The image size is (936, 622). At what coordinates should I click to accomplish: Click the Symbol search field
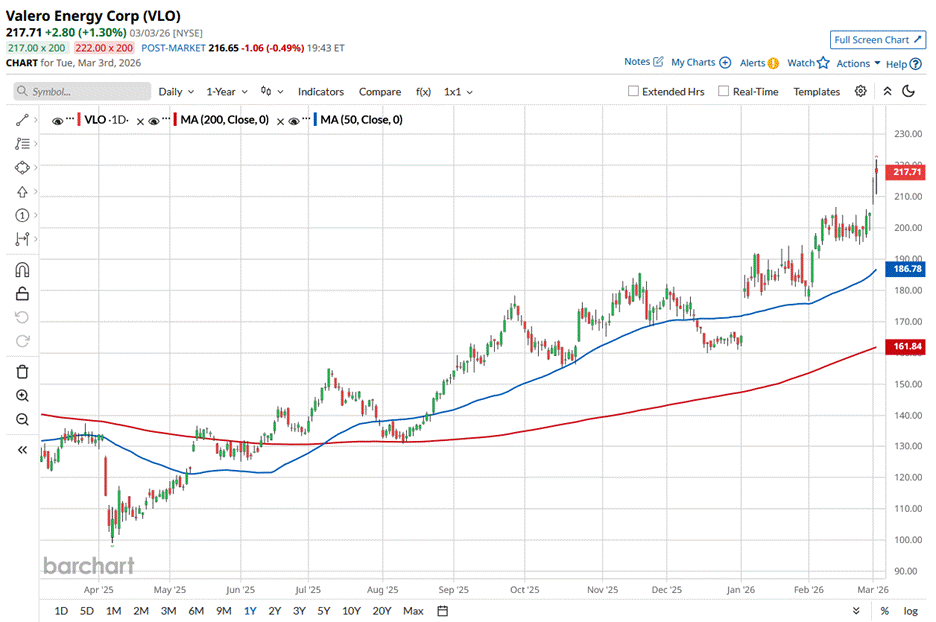pos(82,92)
